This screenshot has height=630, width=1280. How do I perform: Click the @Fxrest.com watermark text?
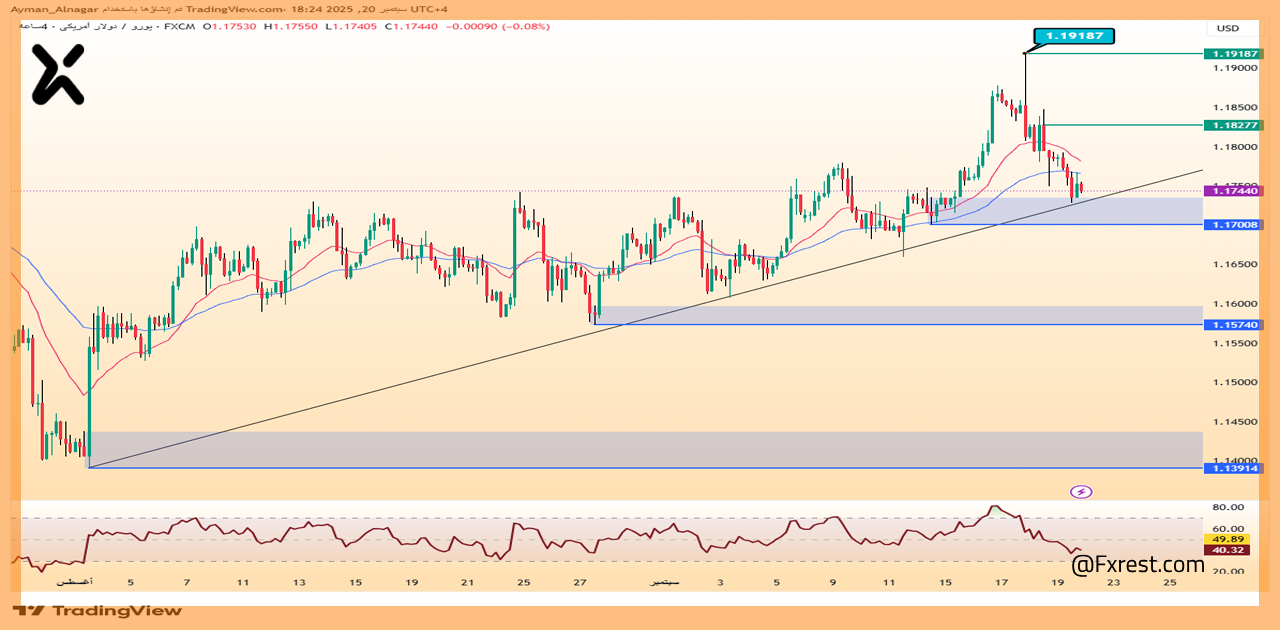tap(1138, 565)
